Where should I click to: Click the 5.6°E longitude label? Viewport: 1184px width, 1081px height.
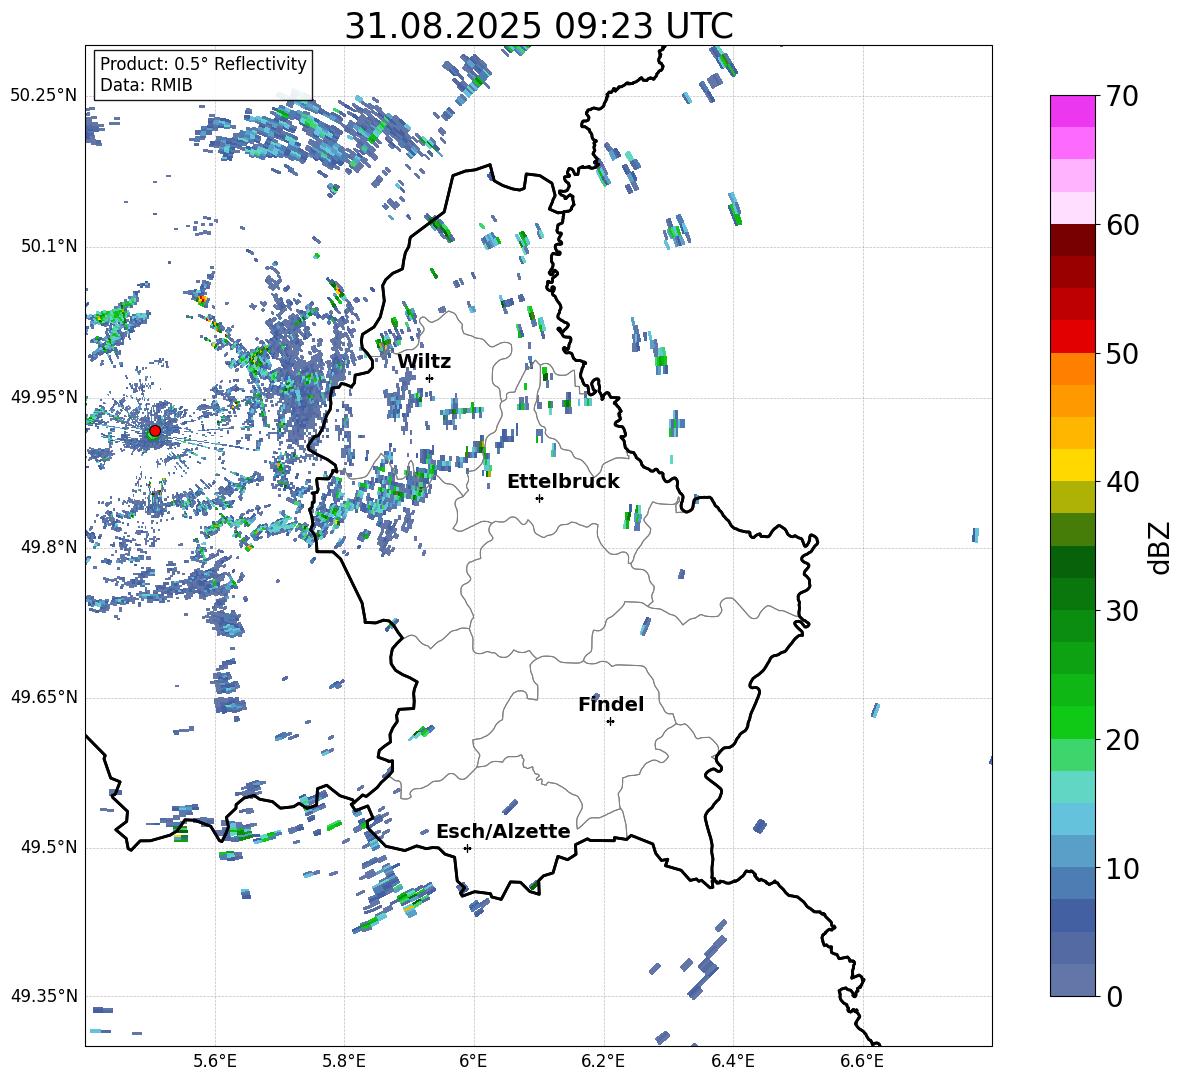pos(214,1061)
